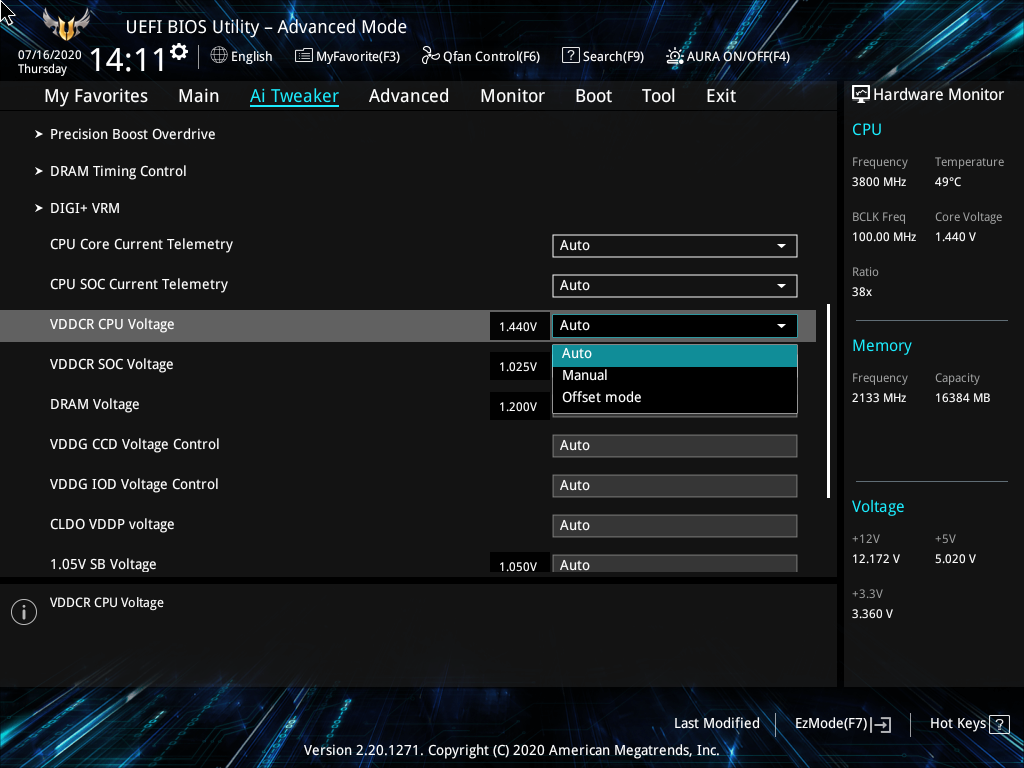Image resolution: width=1024 pixels, height=768 pixels.
Task: Open the Advanced tab
Action: [x=409, y=96]
